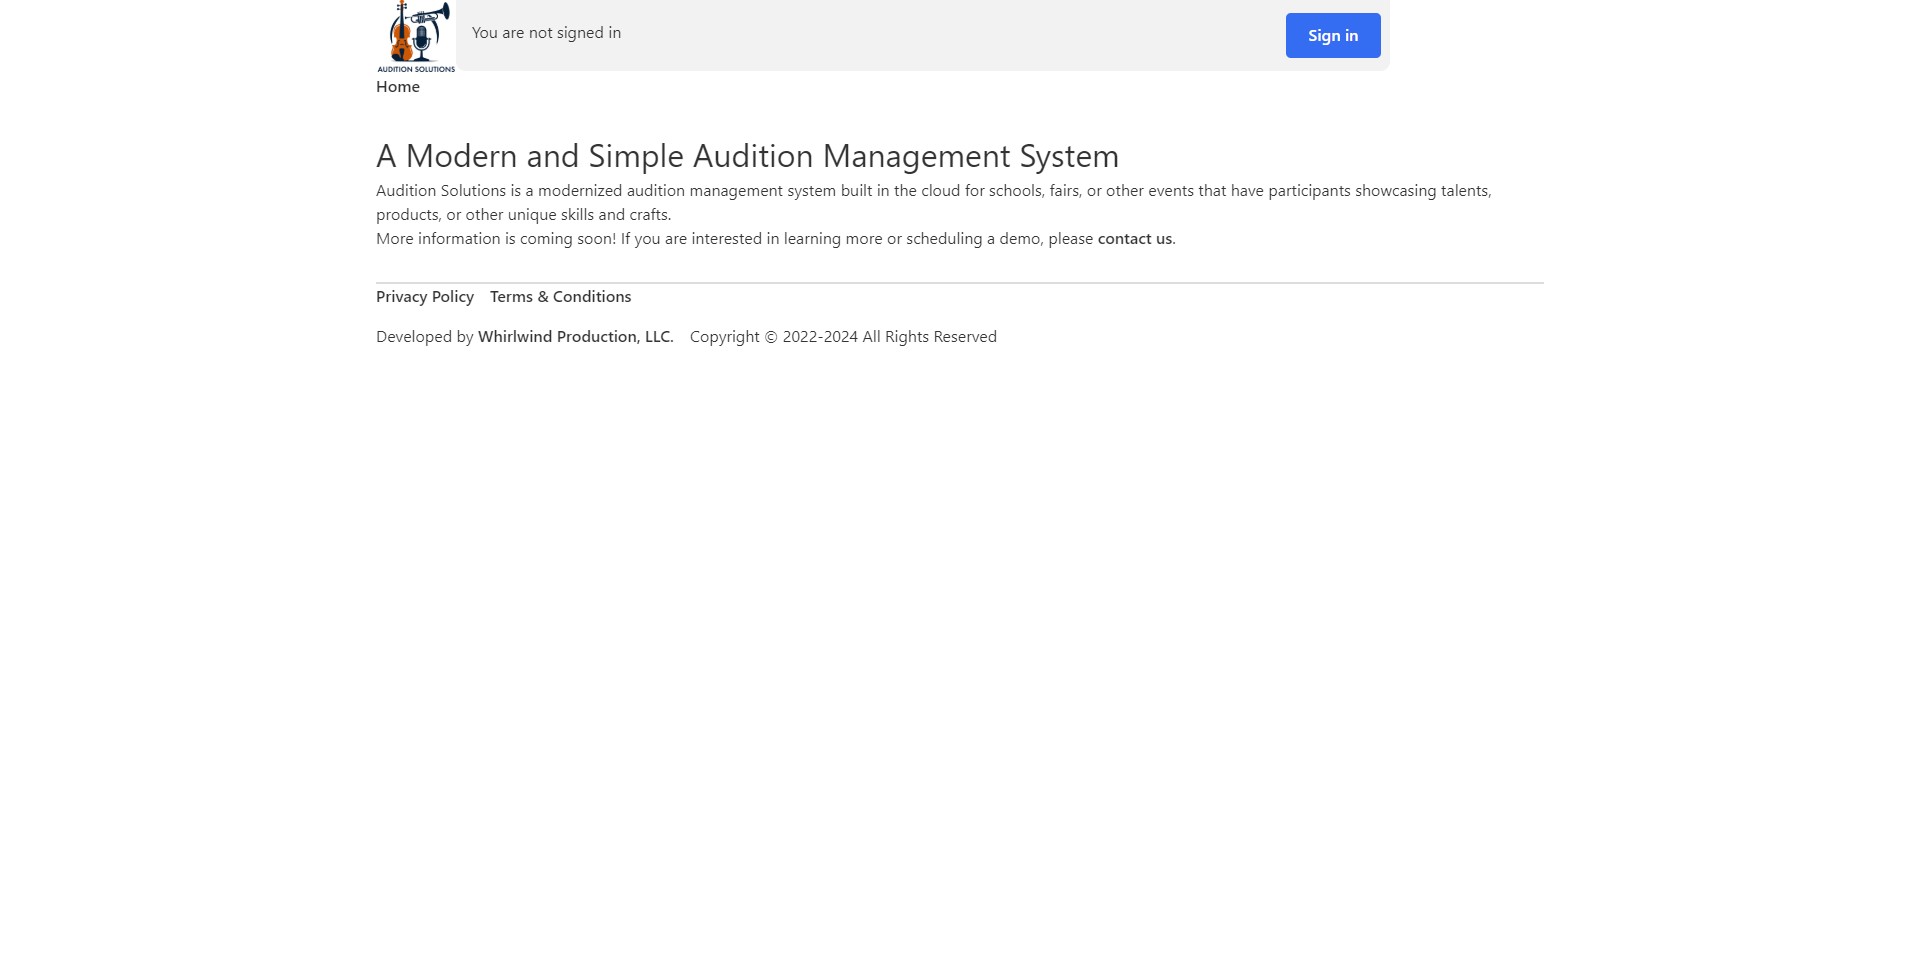1917x963 pixels.
Task: Open the Privacy Policy page
Action: pyautogui.click(x=425, y=297)
